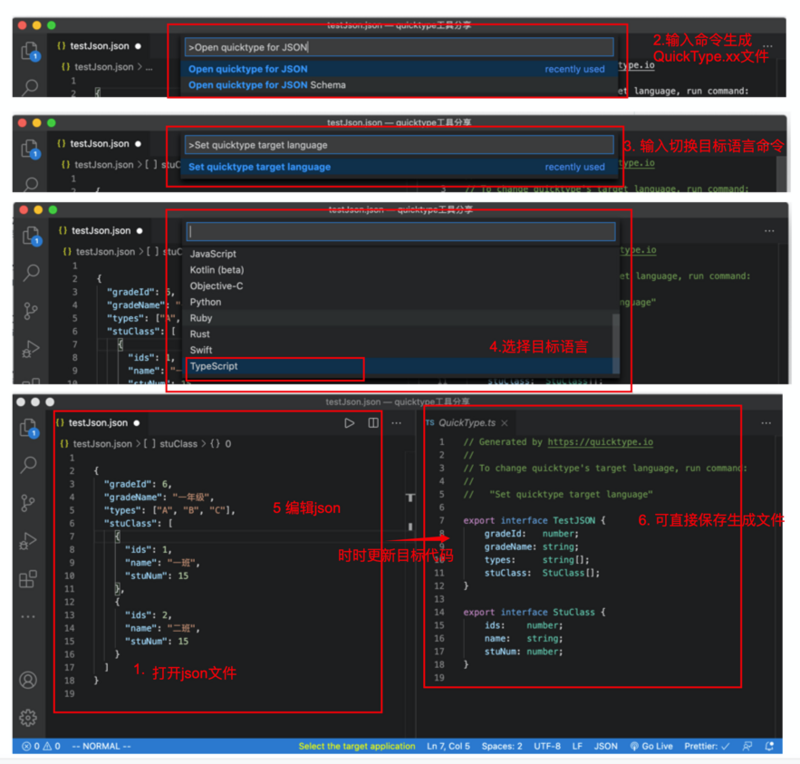The height and width of the screenshot is (764, 800).
Task: Split the testJson.json editor
Action: [x=373, y=423]
